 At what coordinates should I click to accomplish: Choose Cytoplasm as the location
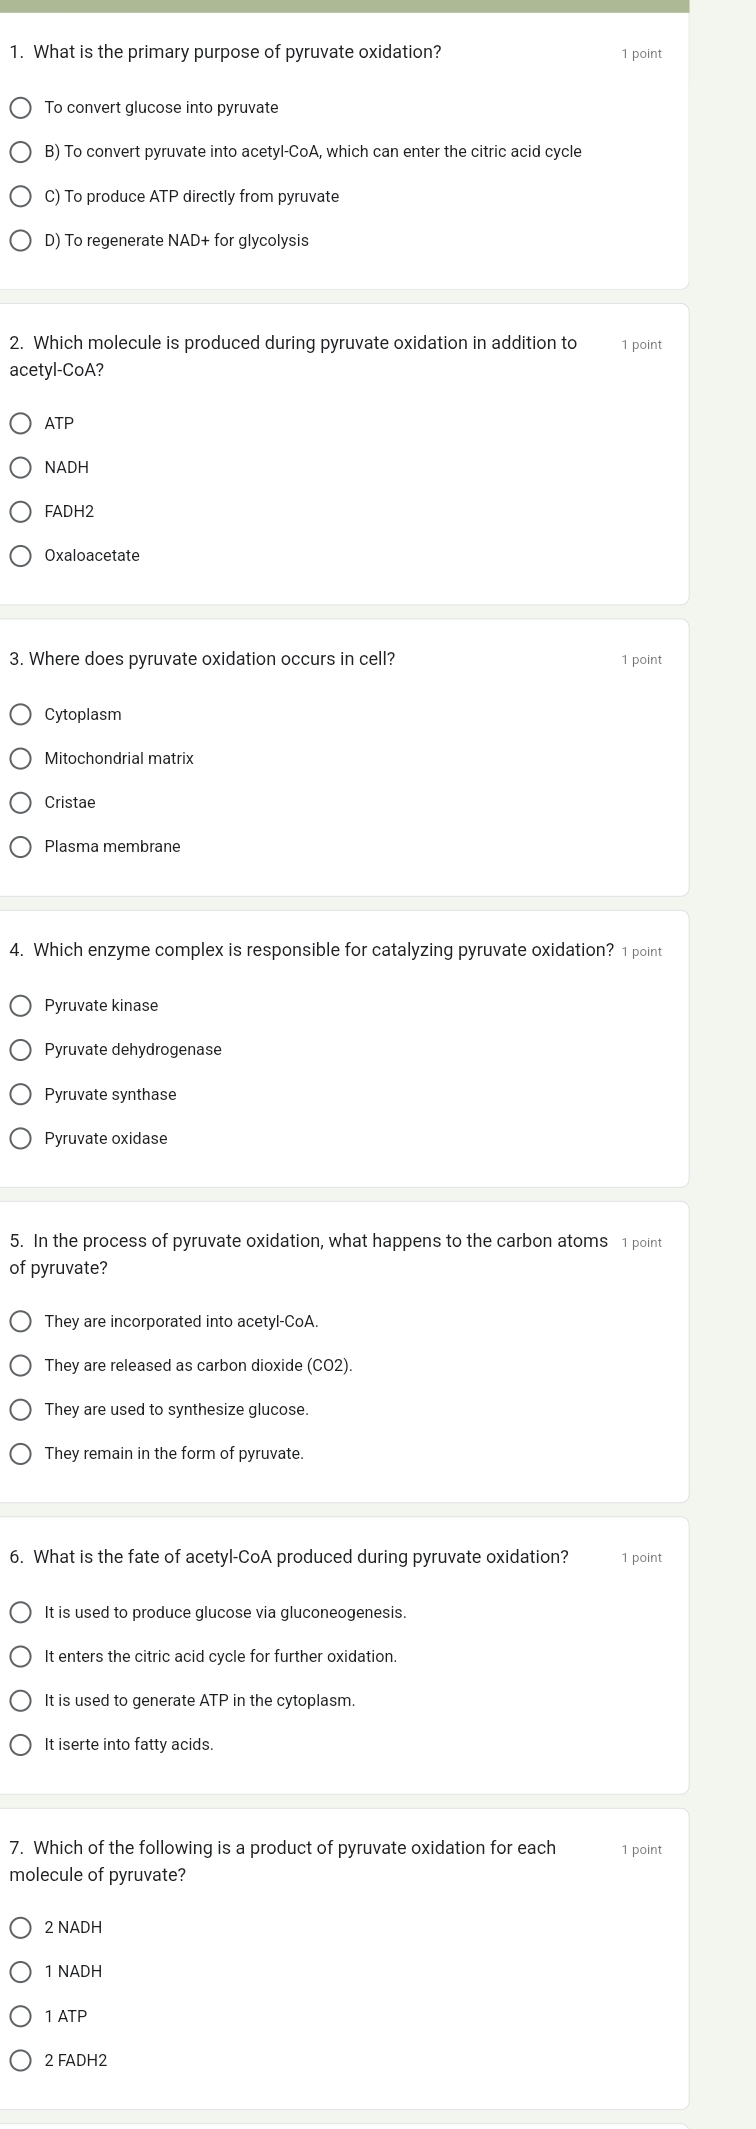click(21, 715)
